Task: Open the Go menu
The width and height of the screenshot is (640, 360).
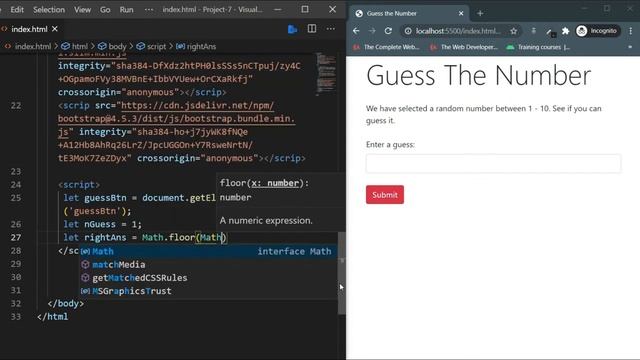Action: pyautogui.click(x=105, y=9)
